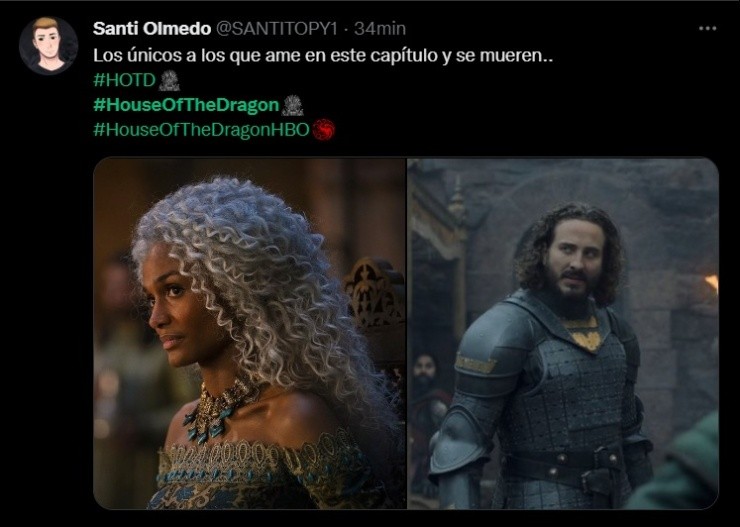Screen dimensions: 740x527
Task: Visit the @SANTITOPY1 handle
Action: tap(277, 29)
